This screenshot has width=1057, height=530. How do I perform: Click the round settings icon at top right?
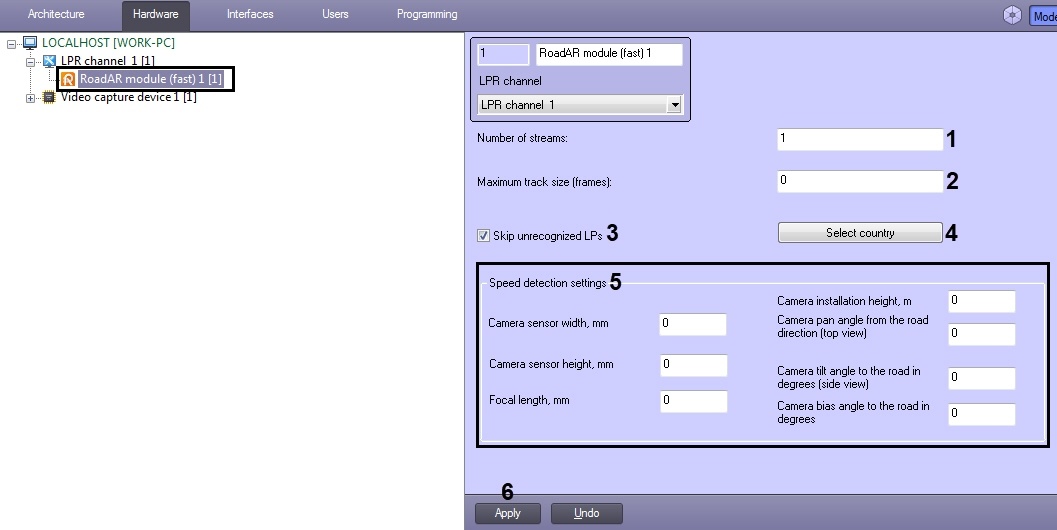tap(1013, 16)
